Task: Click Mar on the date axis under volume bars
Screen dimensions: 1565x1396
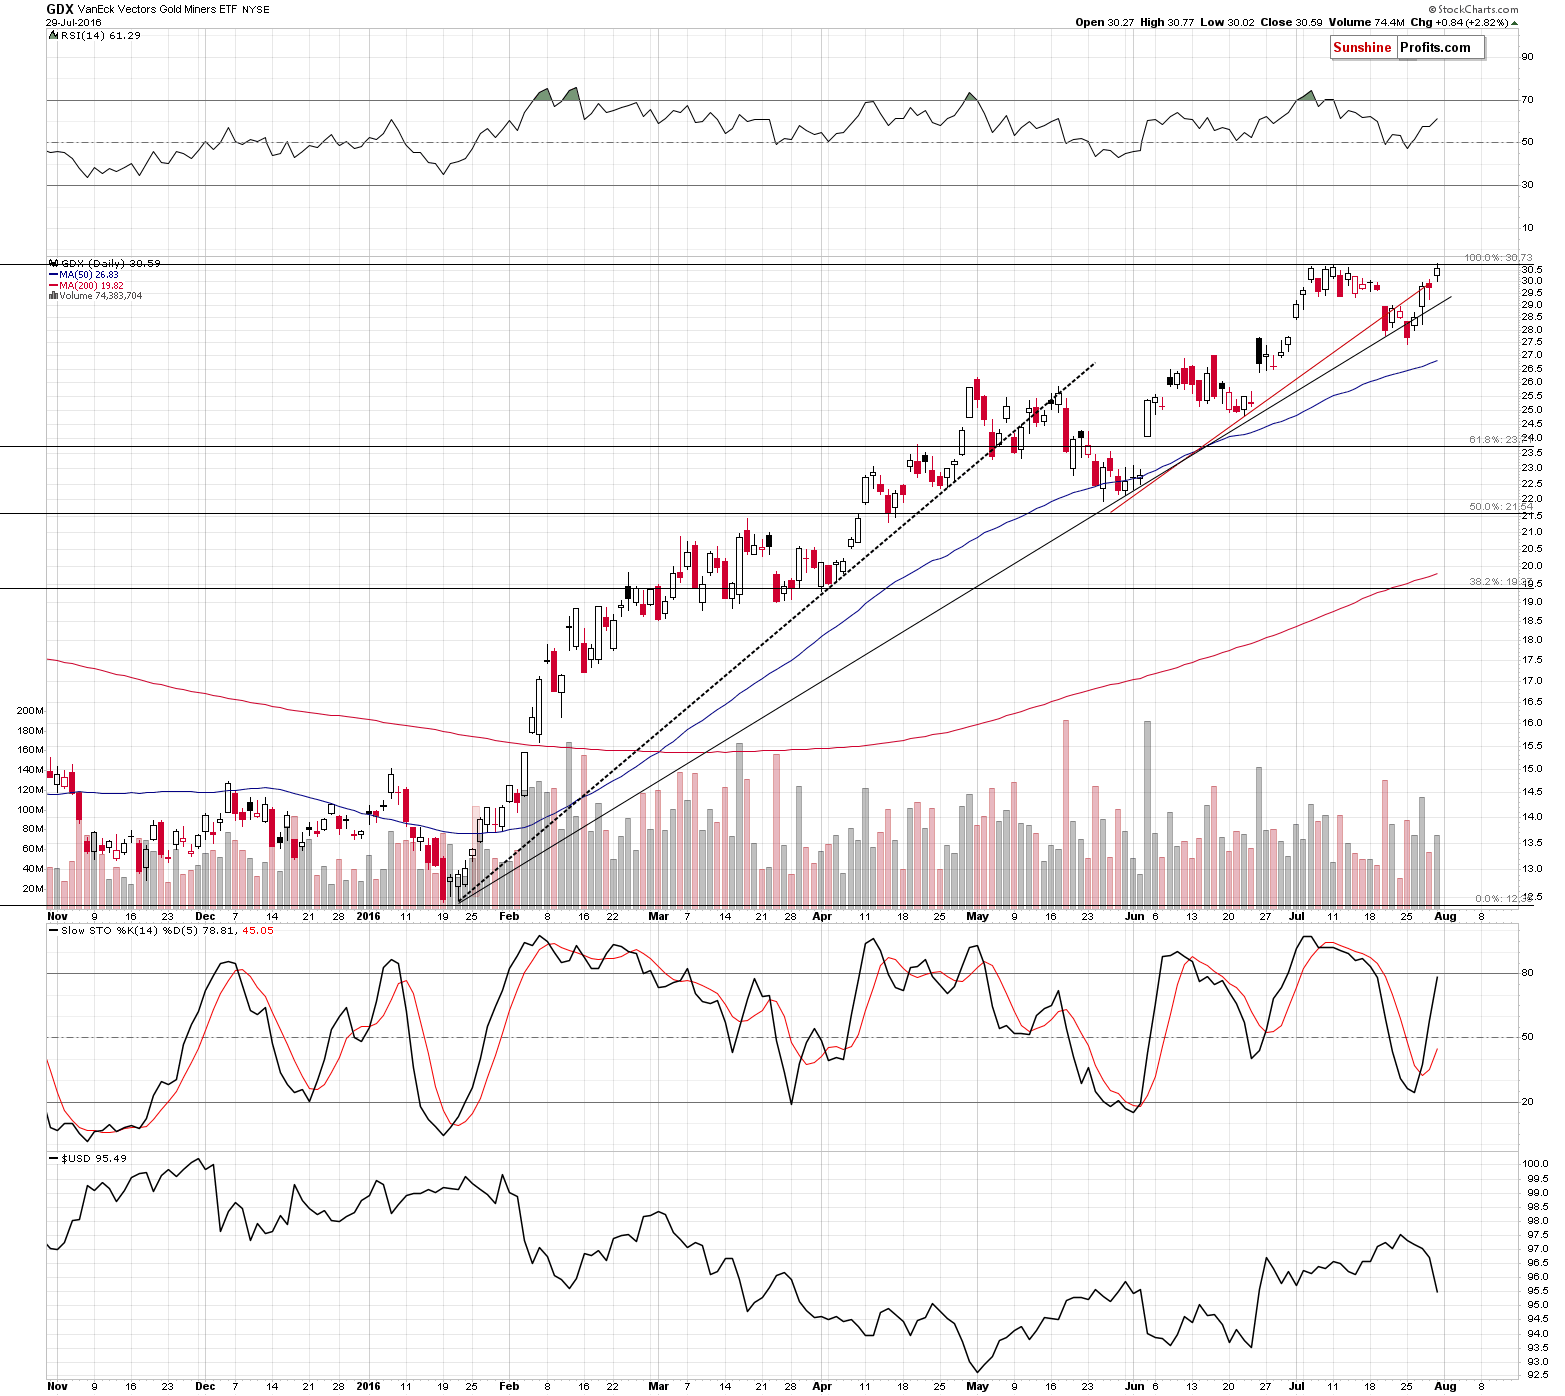Action: point(658,916)
